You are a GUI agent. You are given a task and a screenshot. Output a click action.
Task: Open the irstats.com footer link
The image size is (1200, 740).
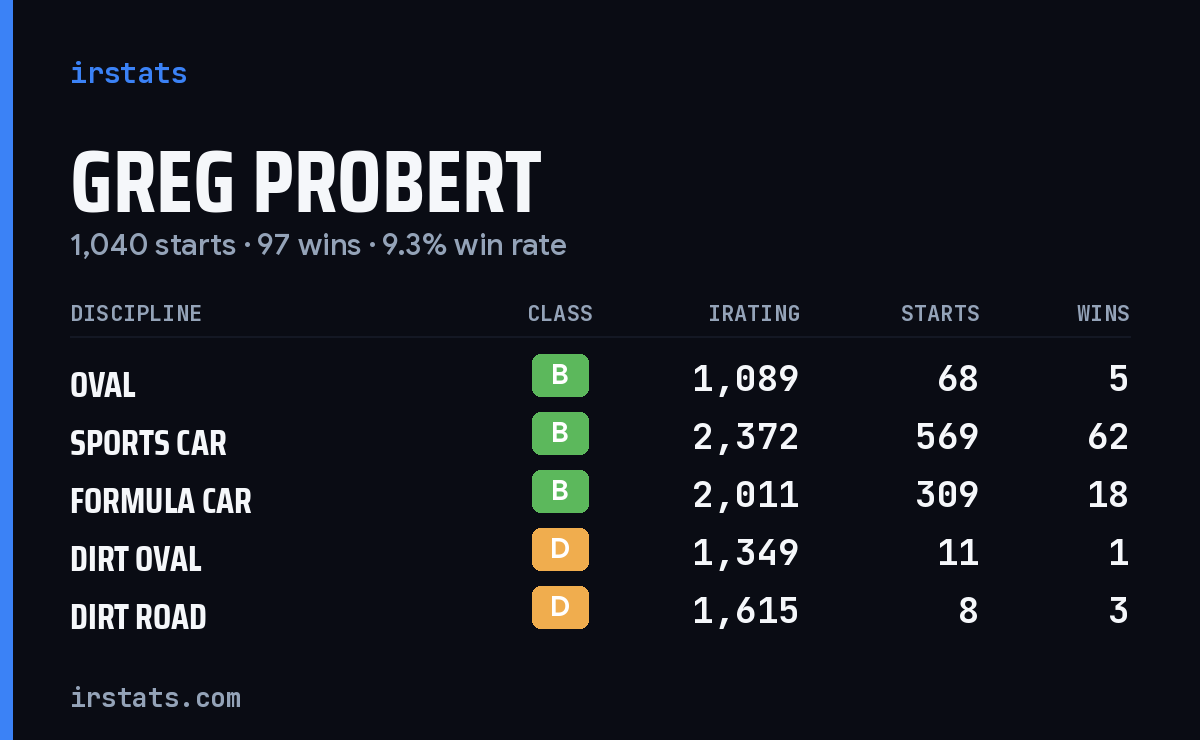(155, 697)
